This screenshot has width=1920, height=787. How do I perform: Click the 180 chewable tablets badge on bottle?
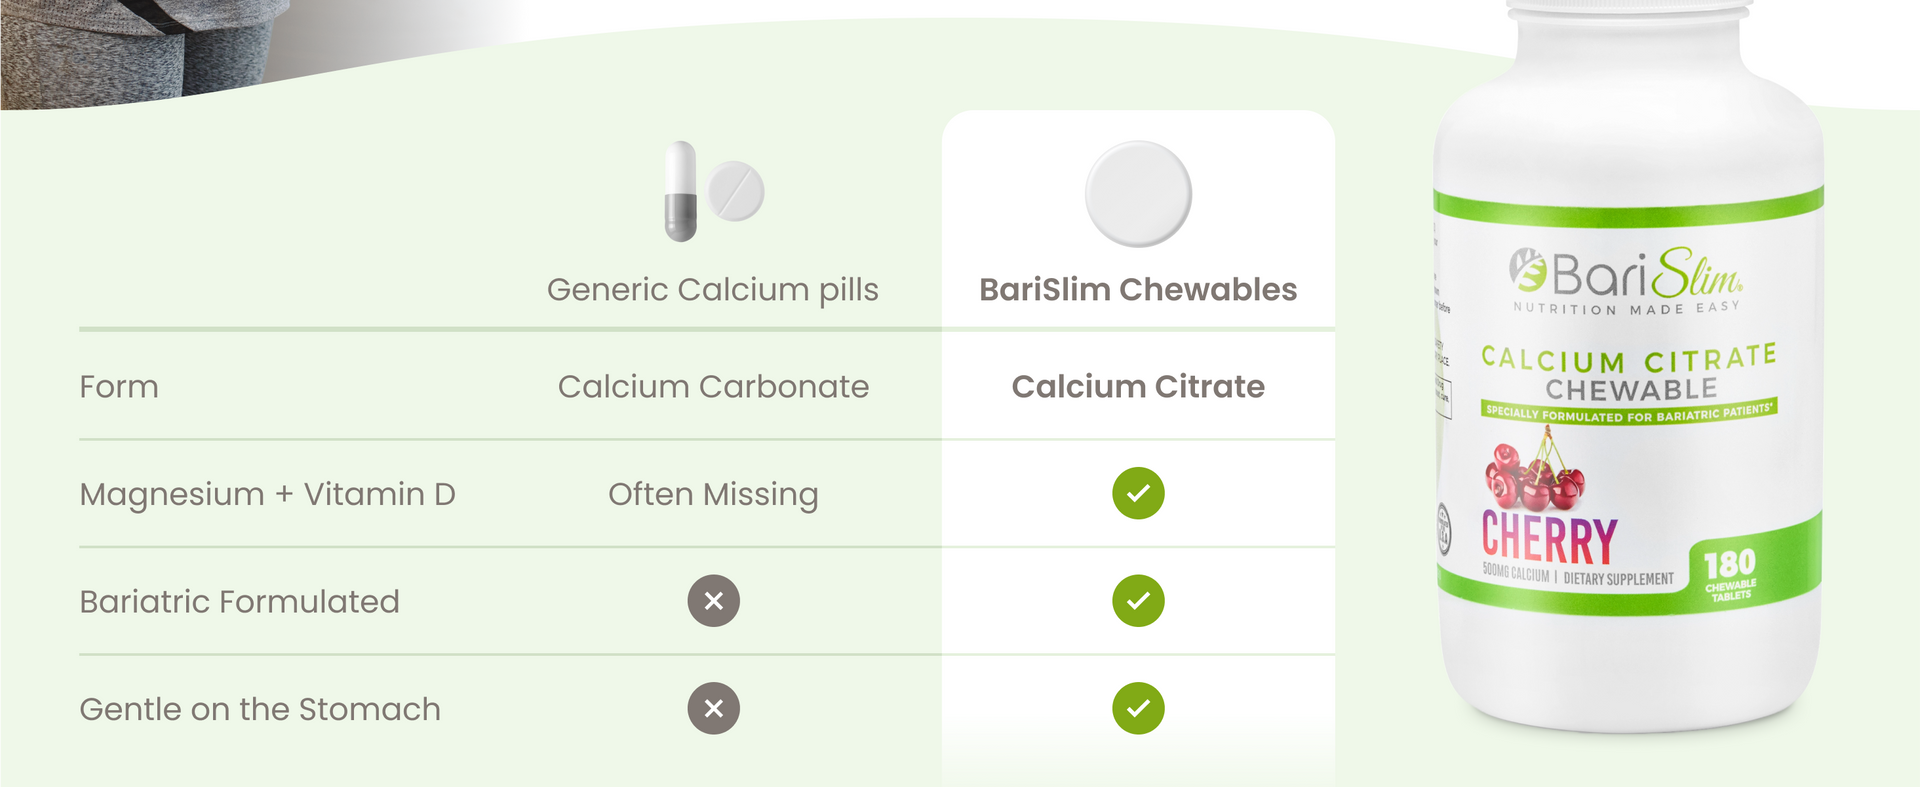pyautogui.click(x=1730, y=574)
